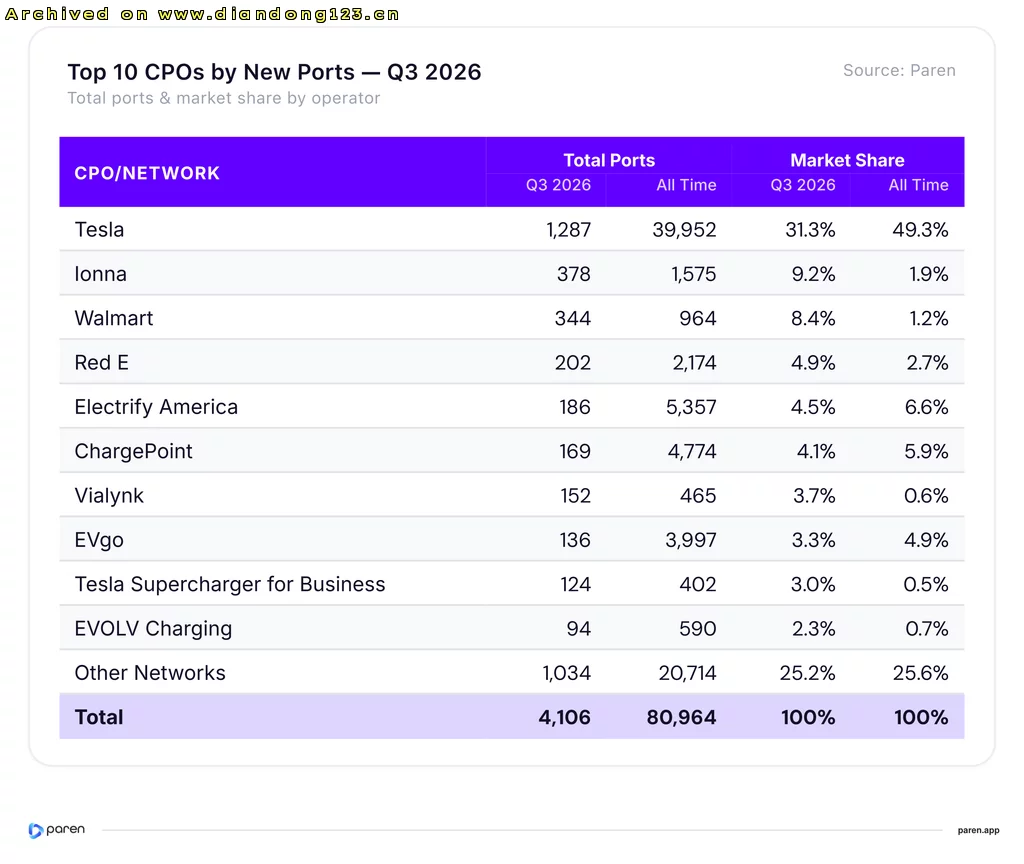Select the '4,774' ChargePoint ports value
Screen dimensions: 1024x864
coord(692,452)
